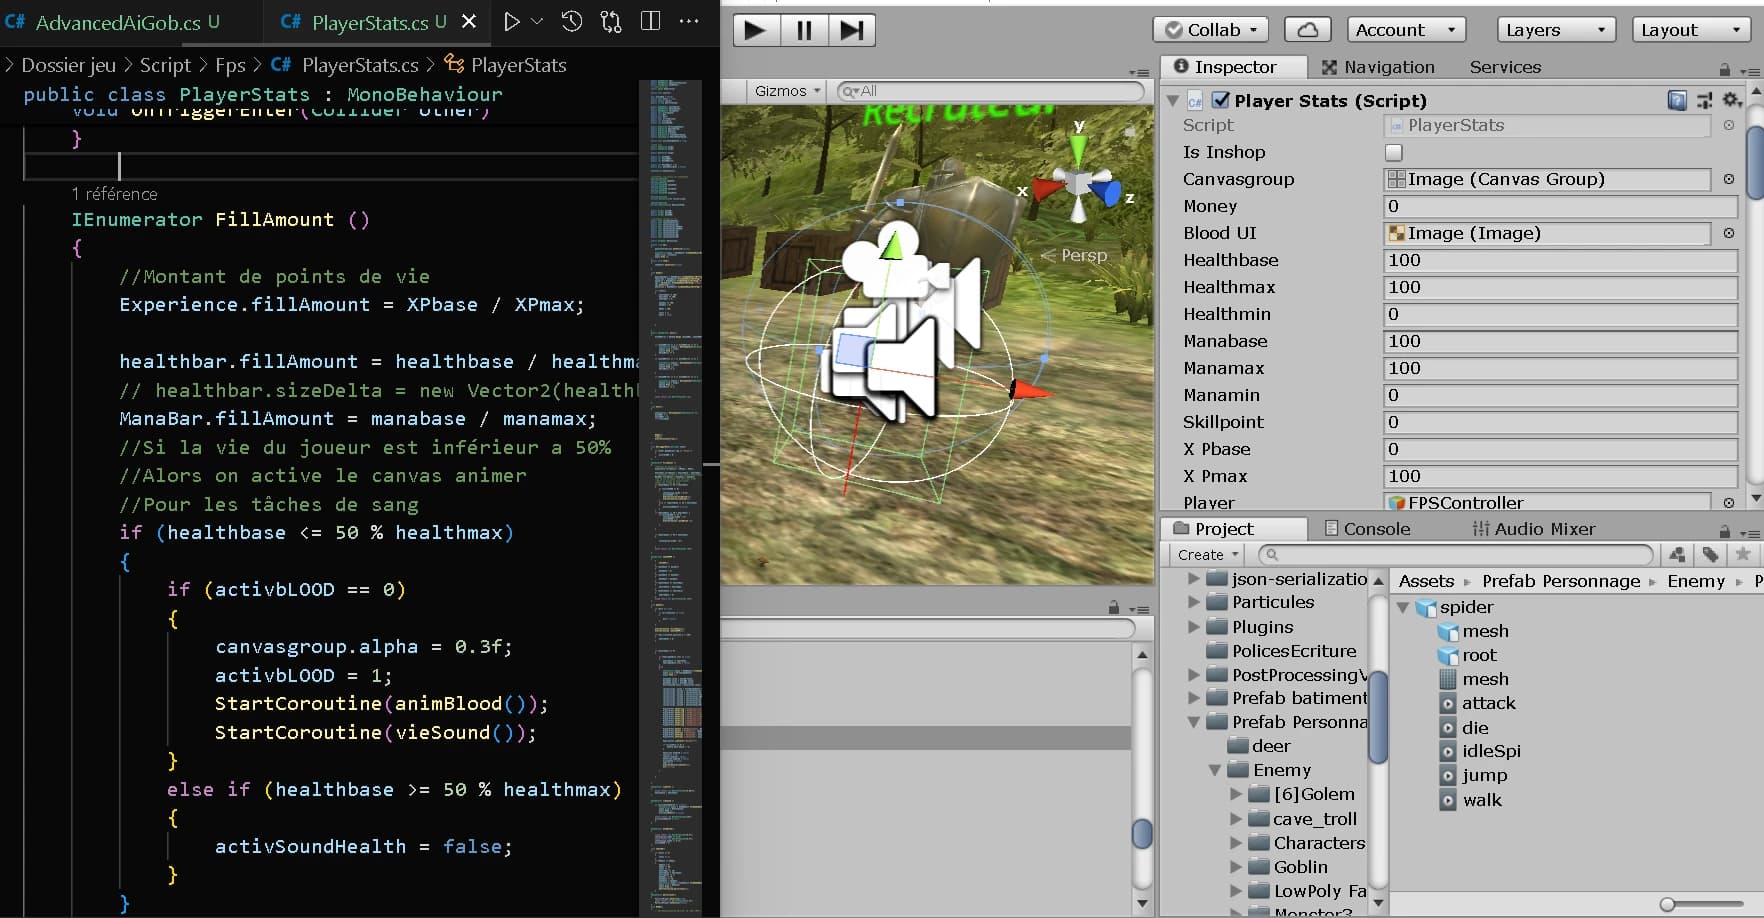
Task: Click the favorites star icon in Project
Action: [1743, 554]
